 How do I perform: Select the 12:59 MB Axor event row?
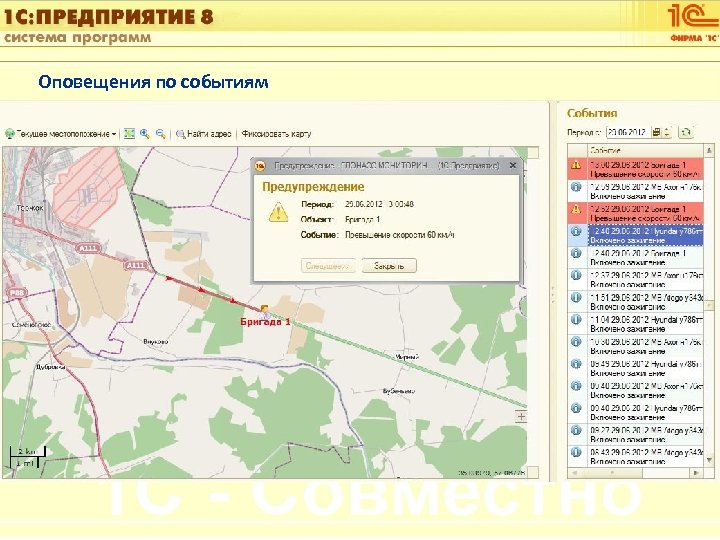click(x=635, y=191)
